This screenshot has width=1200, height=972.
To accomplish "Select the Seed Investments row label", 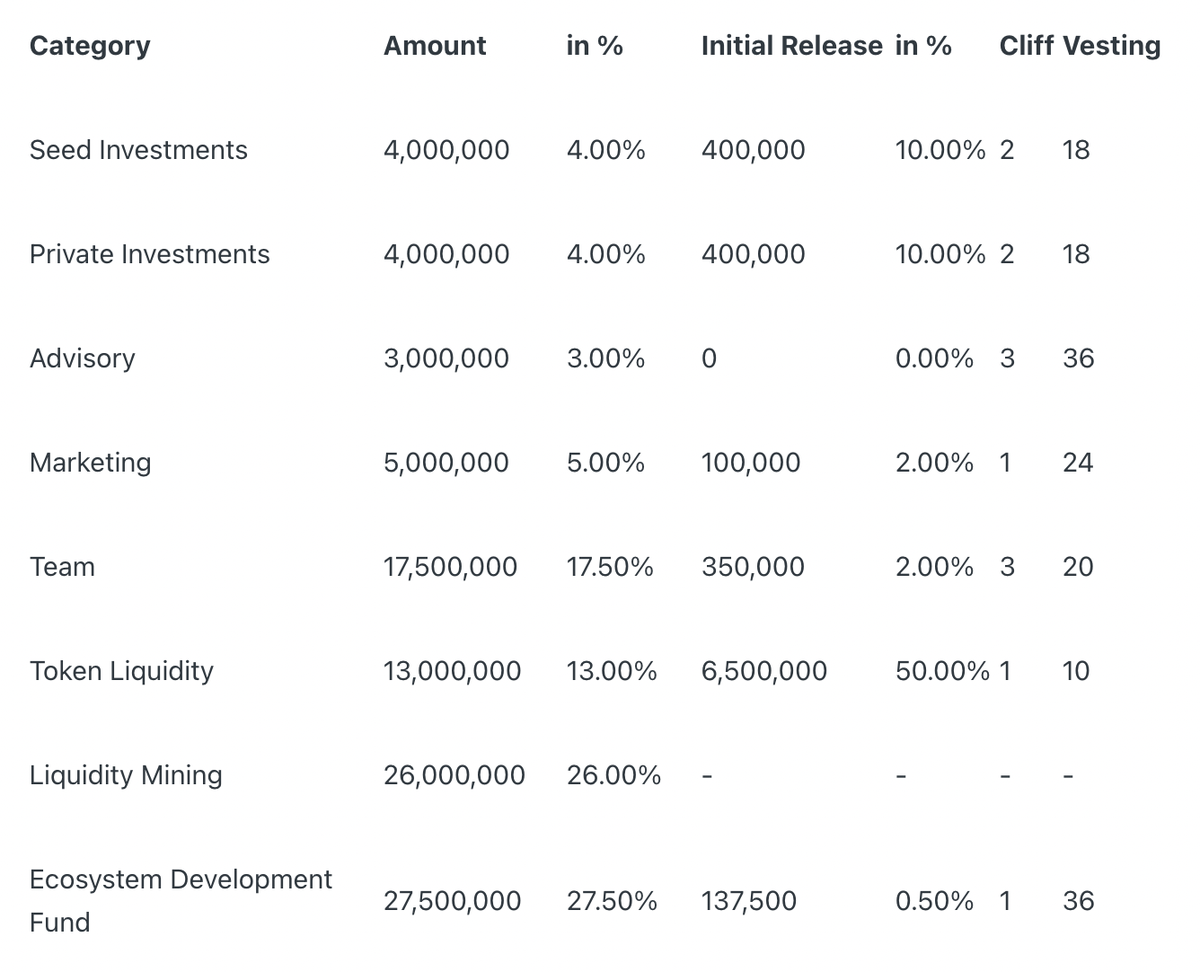I will coord(138,150).
